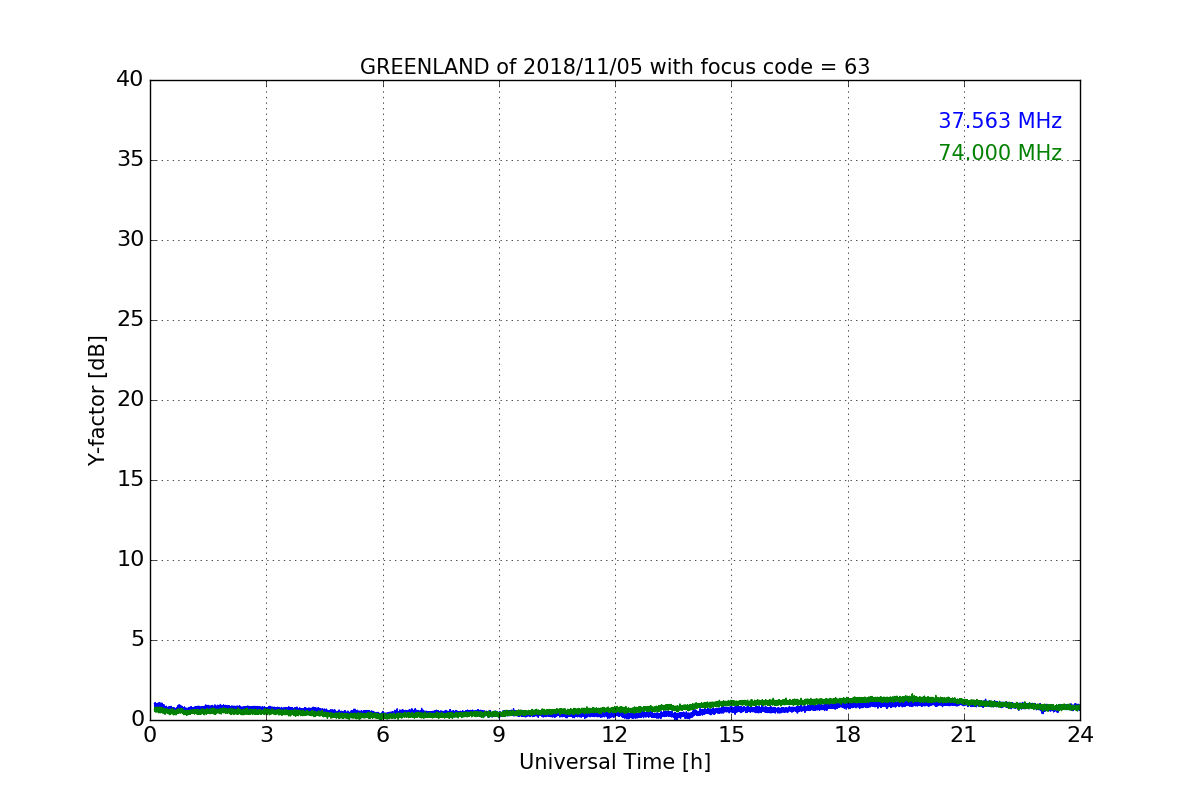1200x800 pixels.
Task: Click the Universal Time [h] axis label
Action: point(615,762)
